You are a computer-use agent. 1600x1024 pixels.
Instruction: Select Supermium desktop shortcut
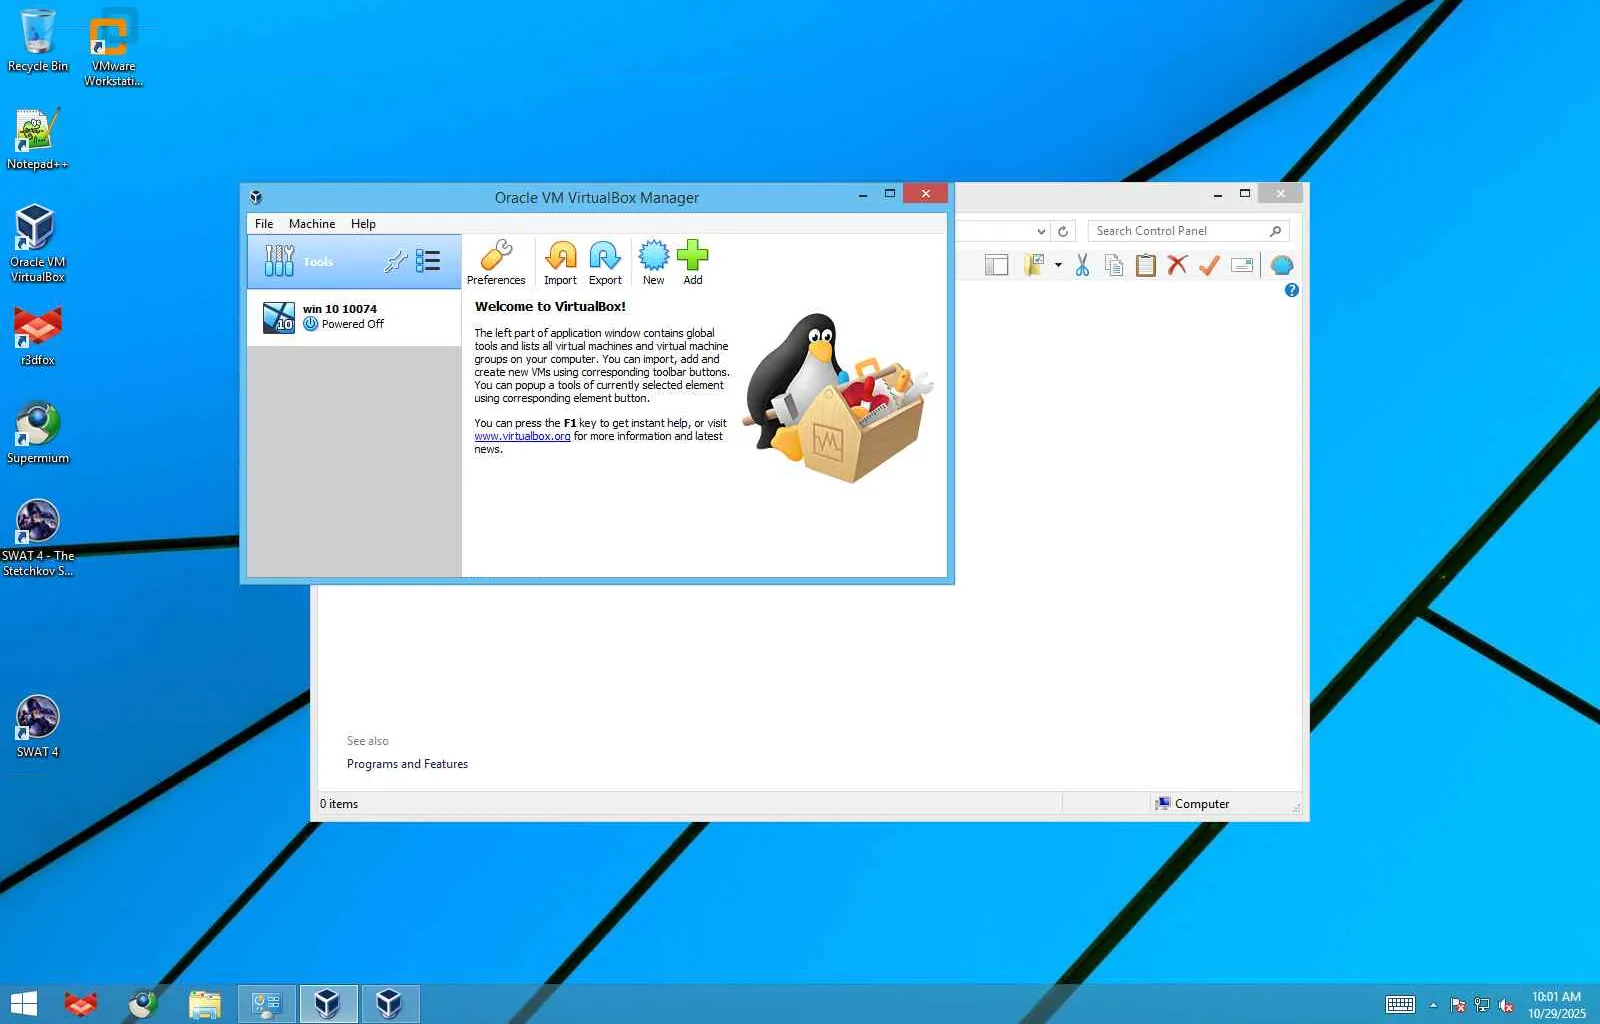38,433
